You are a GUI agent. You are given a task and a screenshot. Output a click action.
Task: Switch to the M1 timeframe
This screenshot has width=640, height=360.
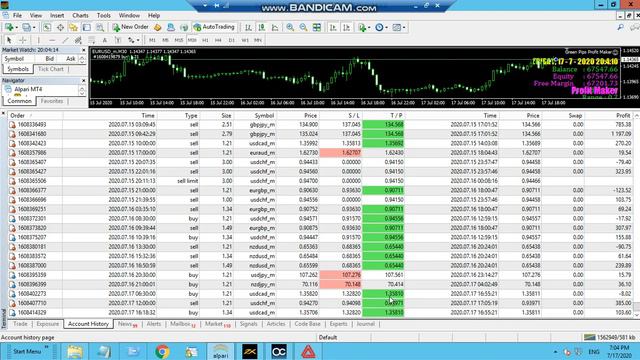(152, 40)
